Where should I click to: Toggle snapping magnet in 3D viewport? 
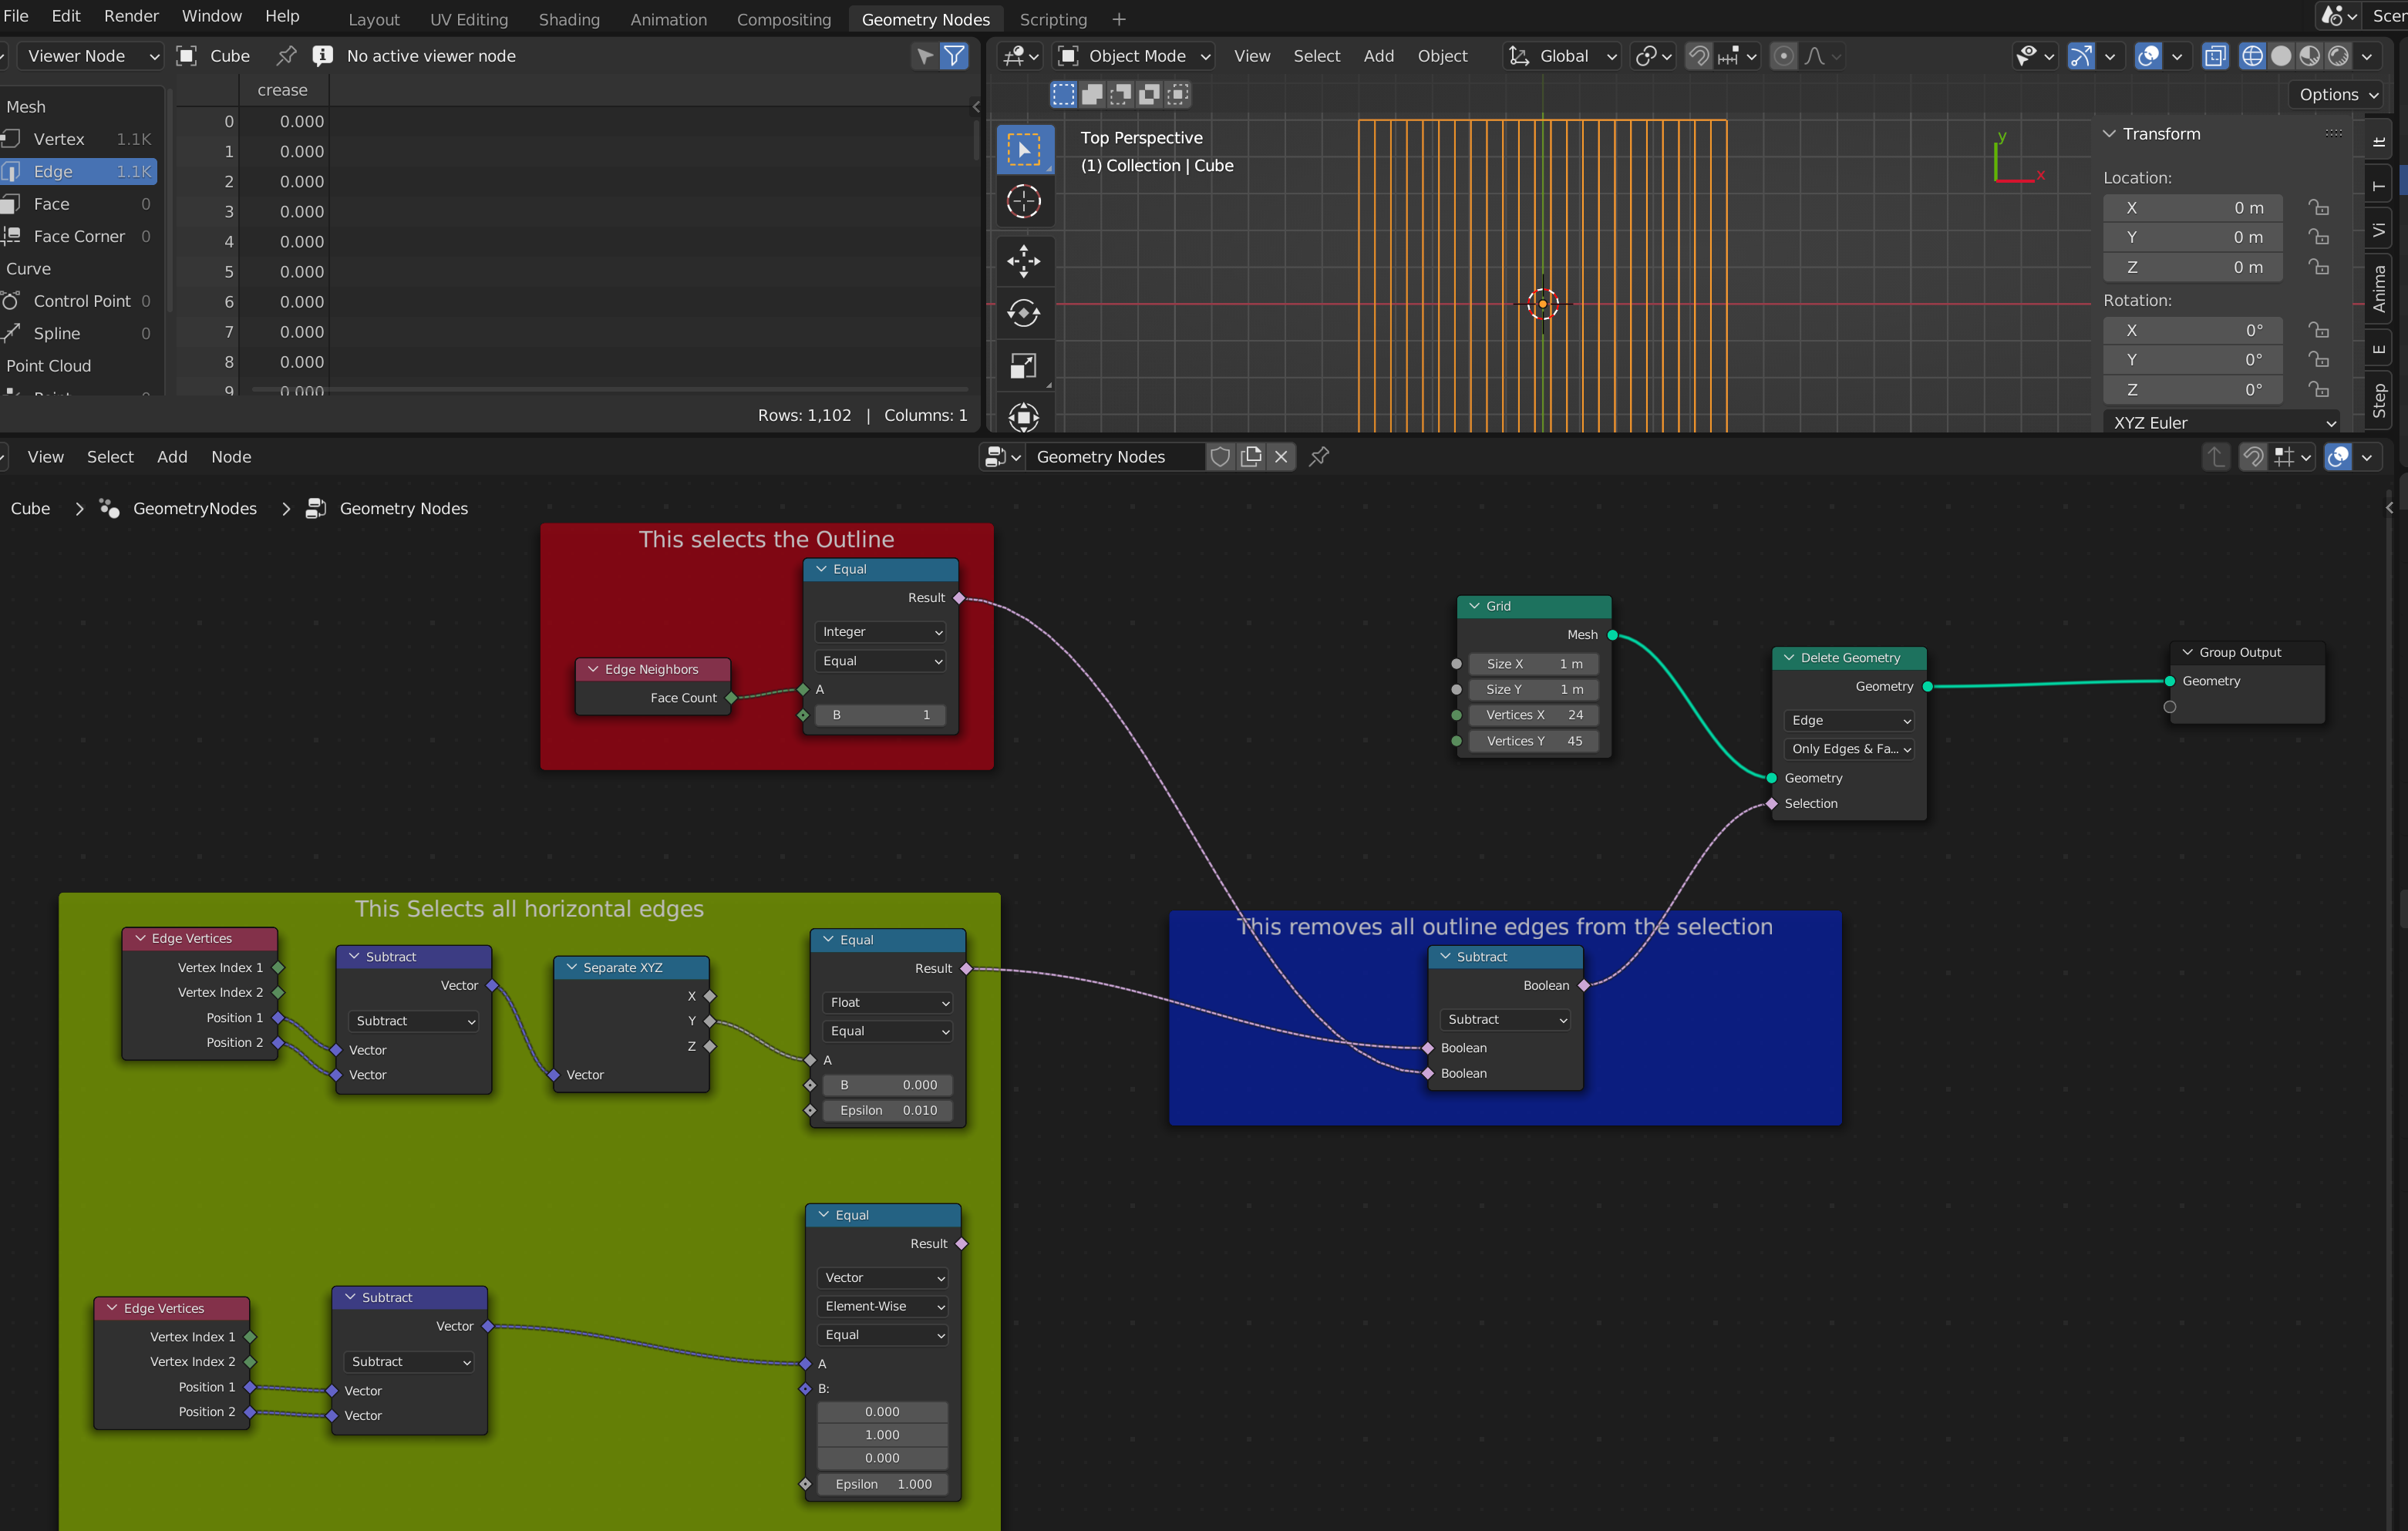pos(1698,56)
